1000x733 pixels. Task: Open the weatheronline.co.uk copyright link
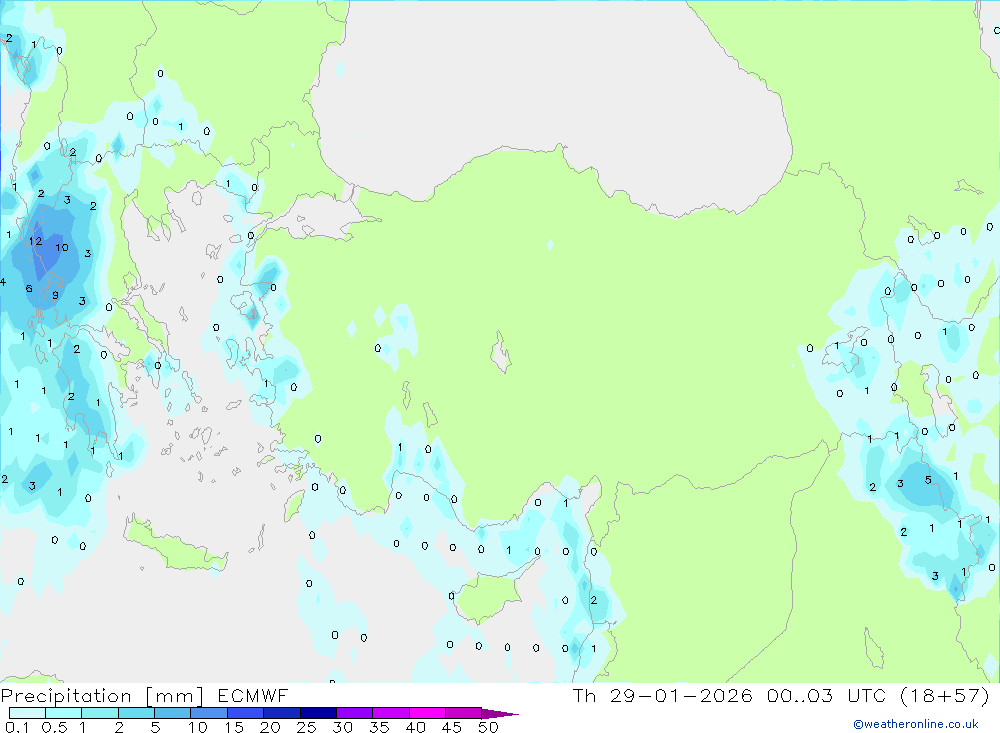[915, 724]
